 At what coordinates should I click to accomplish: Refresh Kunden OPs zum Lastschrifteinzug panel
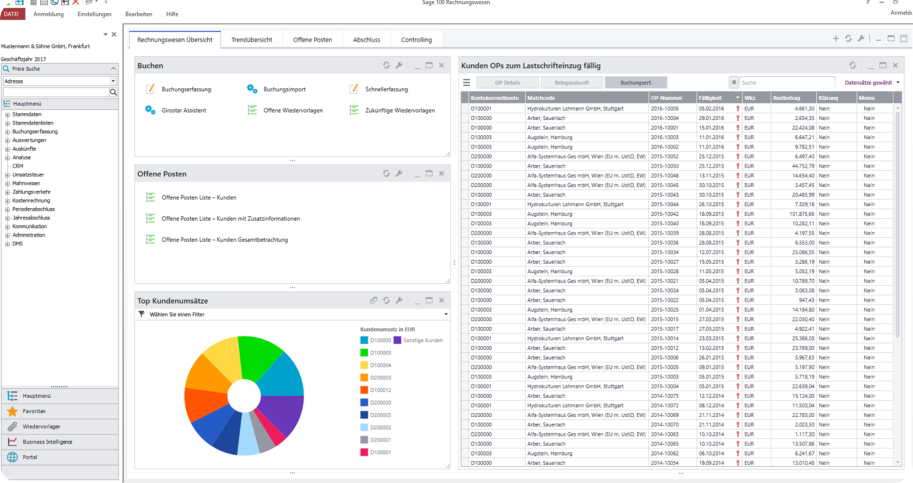coord(852,65)
